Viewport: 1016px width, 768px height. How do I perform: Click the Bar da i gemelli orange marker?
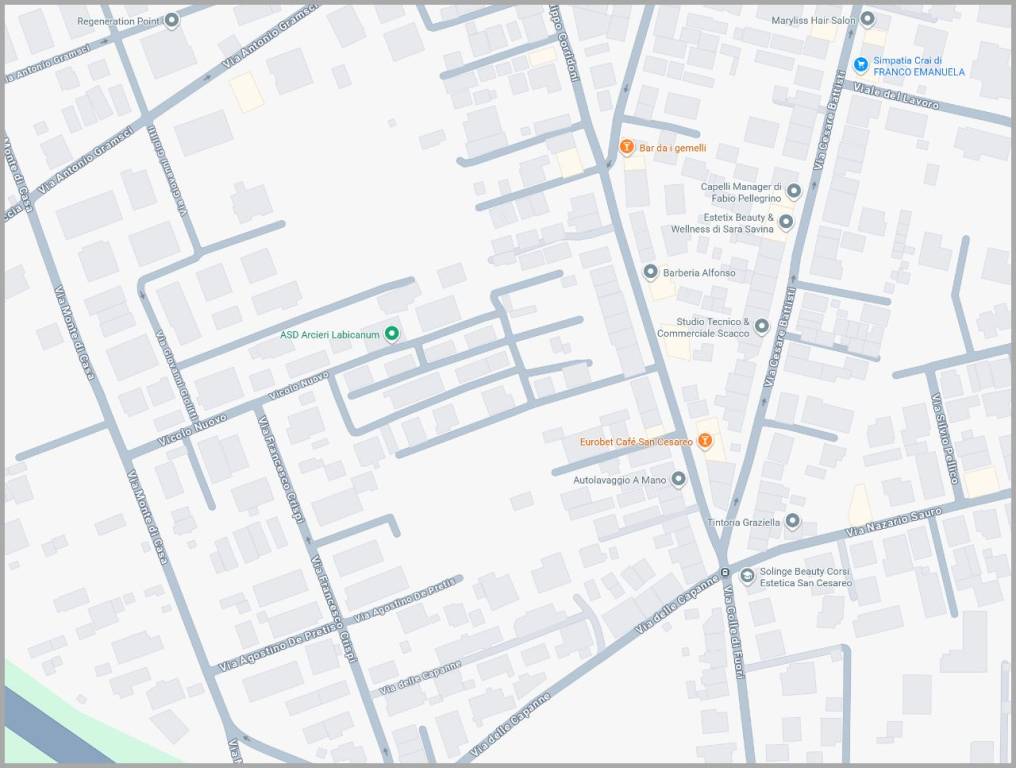coord(627,147)
